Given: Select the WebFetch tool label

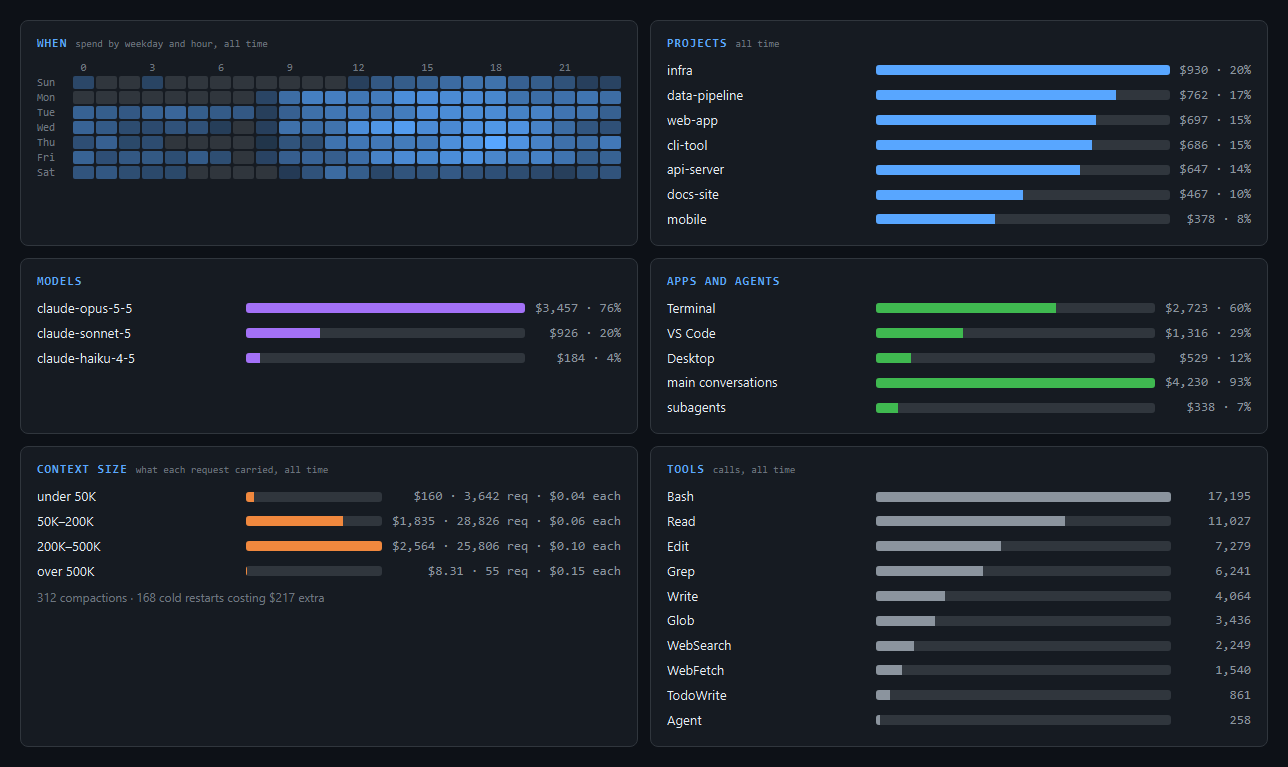Looking at the screenshot, I should point(696,671).
